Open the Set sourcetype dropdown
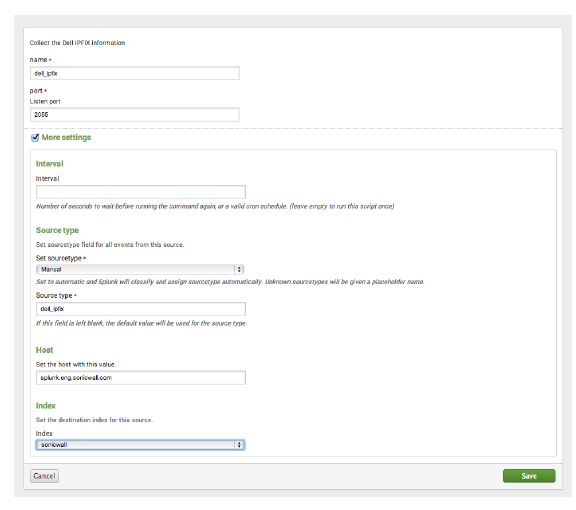 (140, 269)
